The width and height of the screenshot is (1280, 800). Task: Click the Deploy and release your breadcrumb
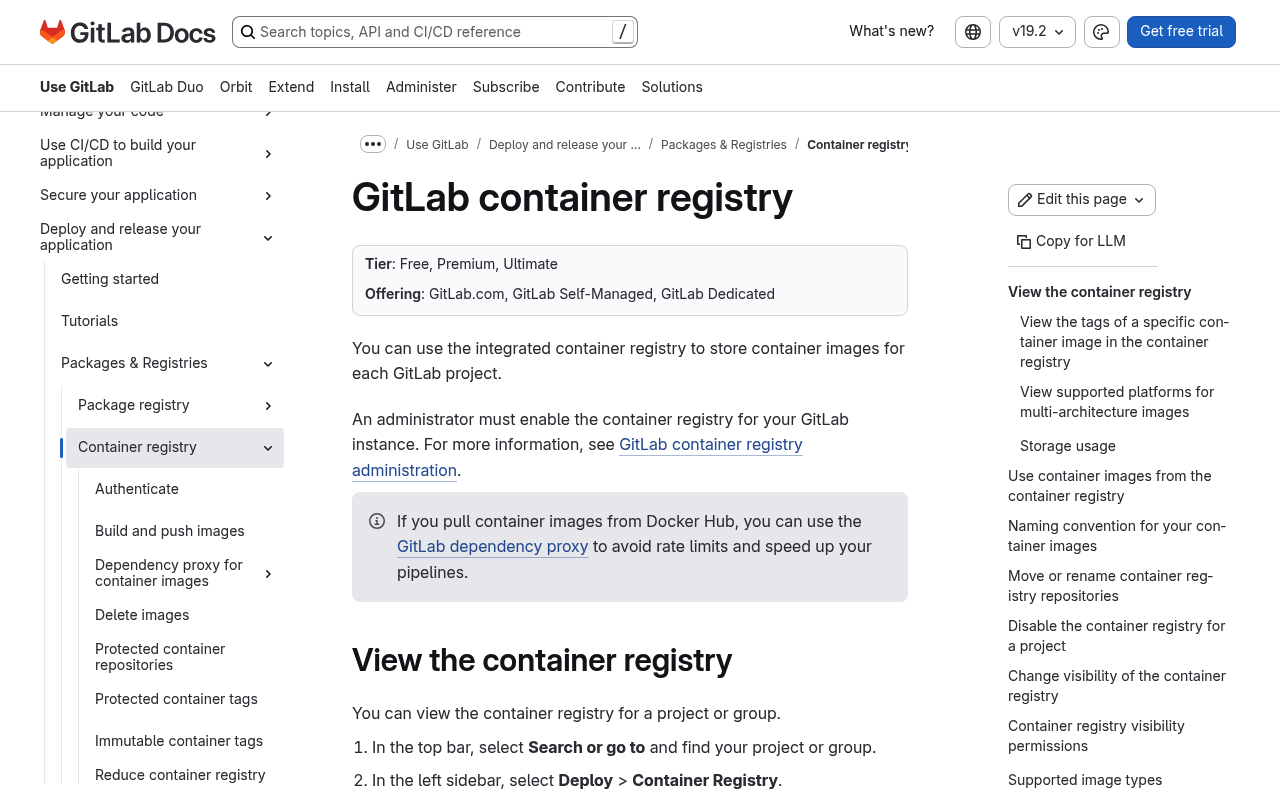click(565, 145)
